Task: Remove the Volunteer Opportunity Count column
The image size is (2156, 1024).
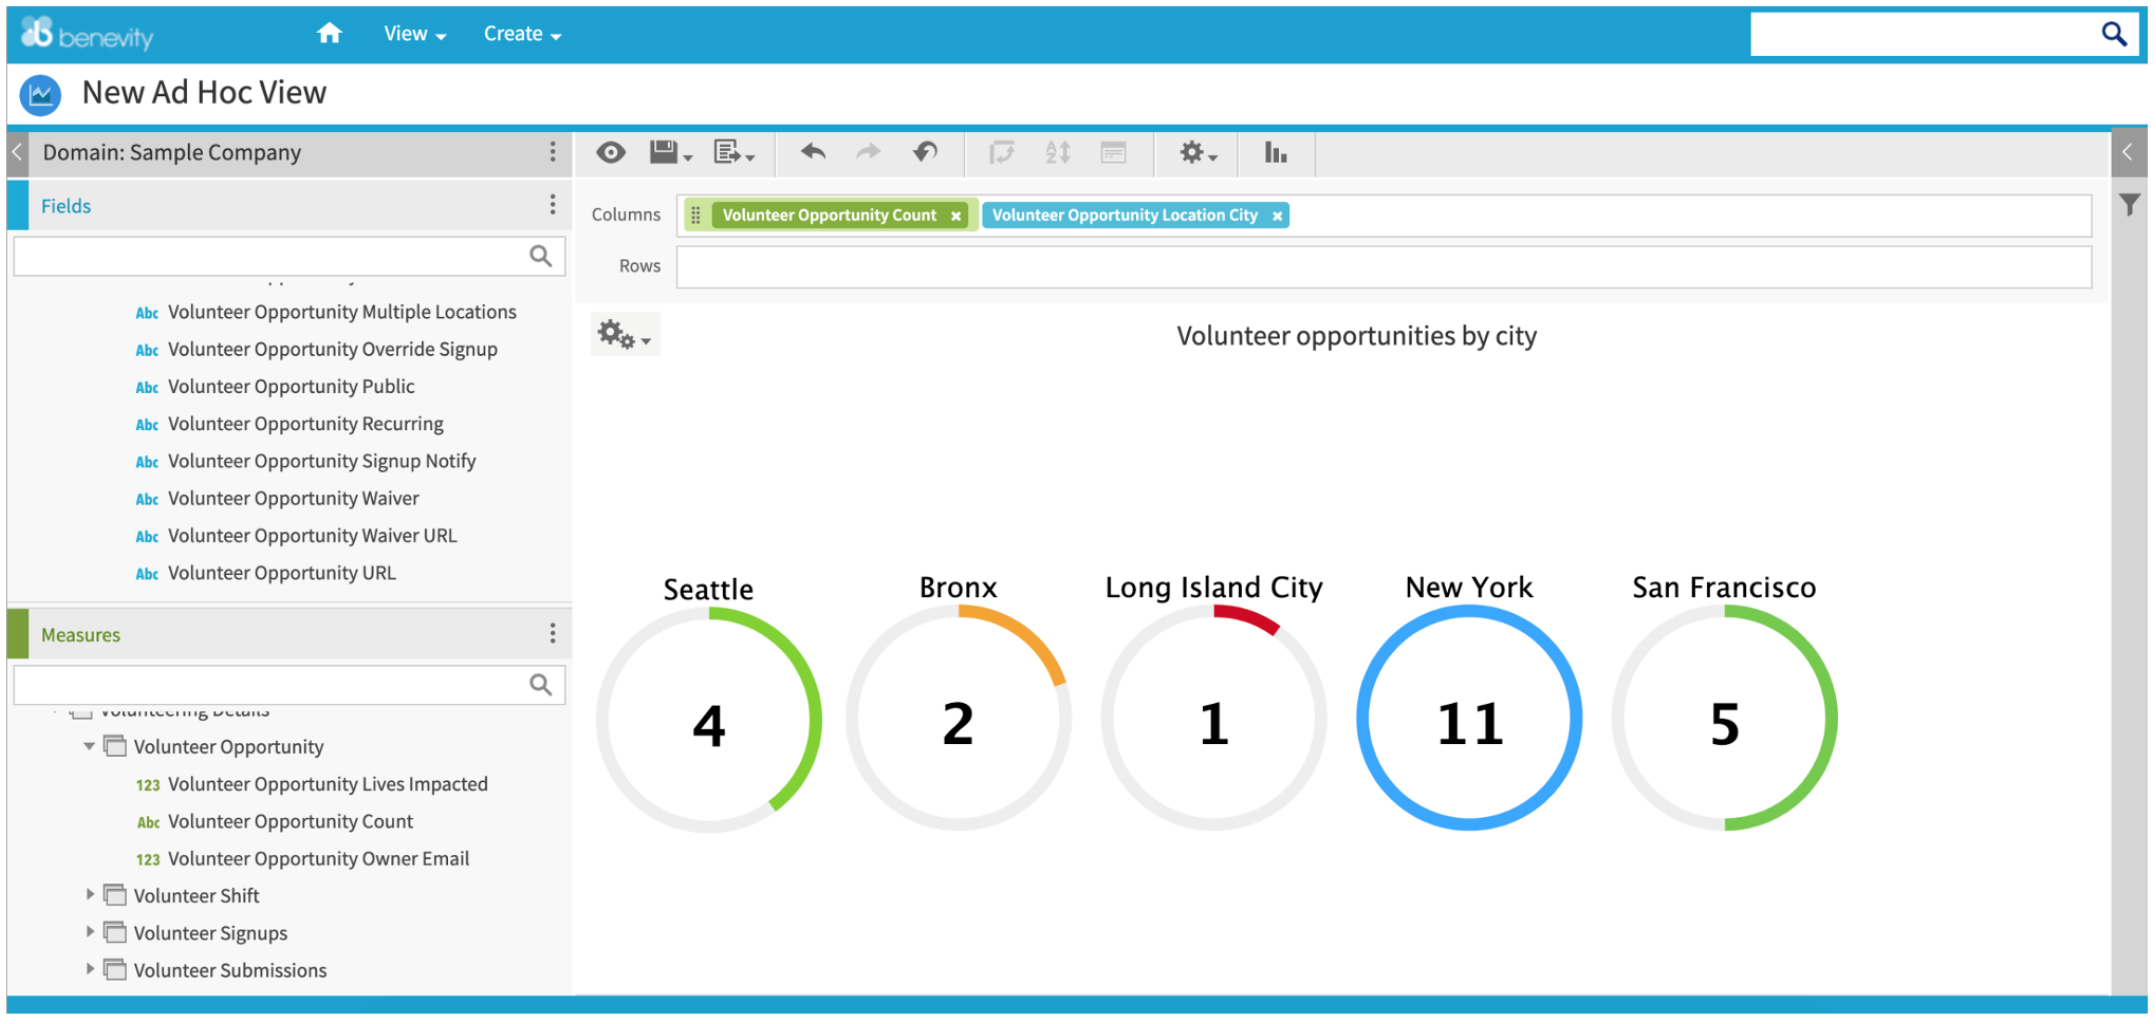Action: (x=956, y=216)
